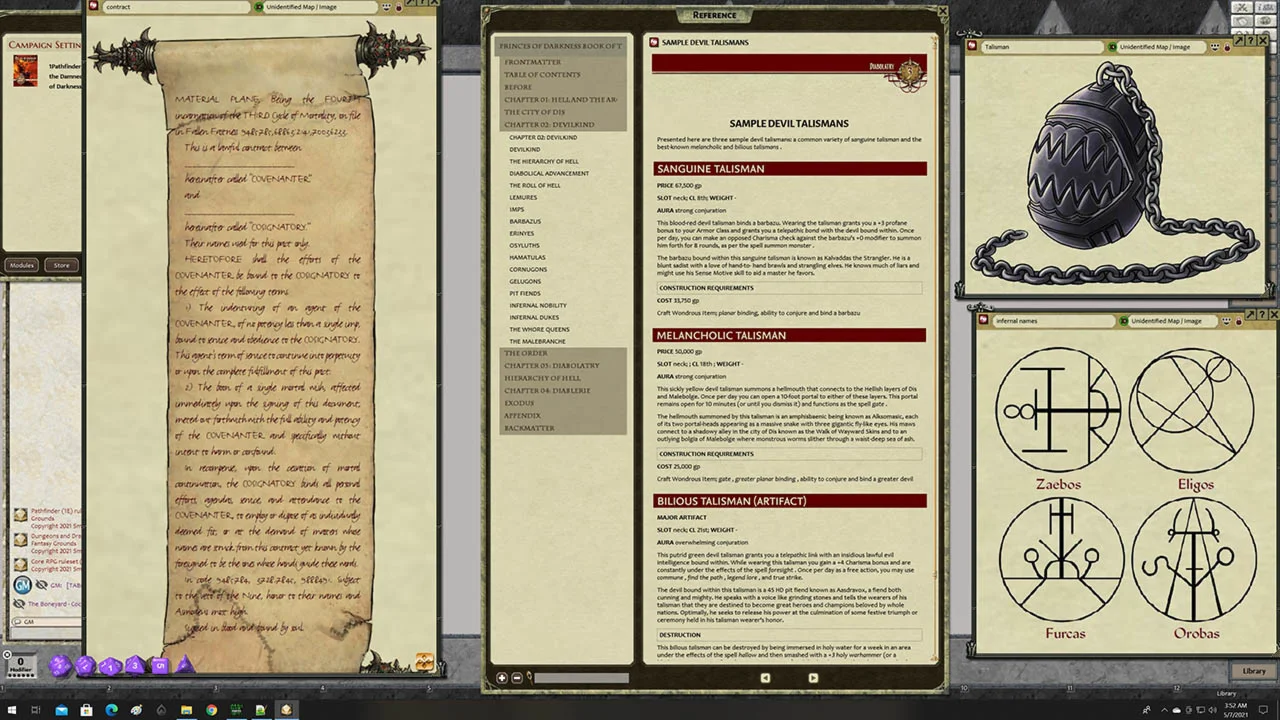This screenshot has height=720, width=1280.
Task: Click the link icon beside Sample Devil Talismans
Action: [654, 43]
